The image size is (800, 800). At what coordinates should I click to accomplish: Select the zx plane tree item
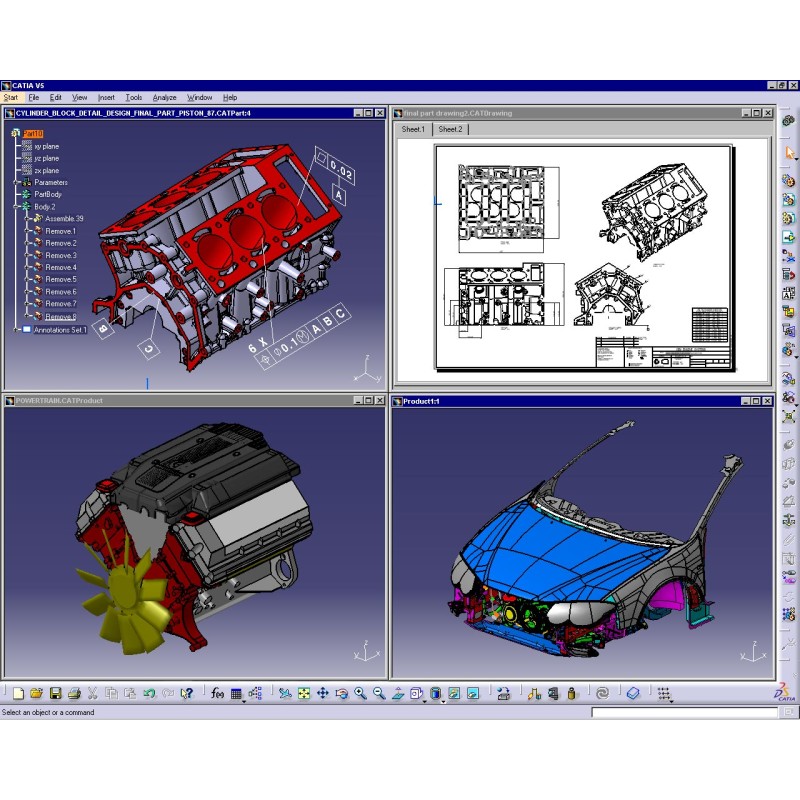46,170
